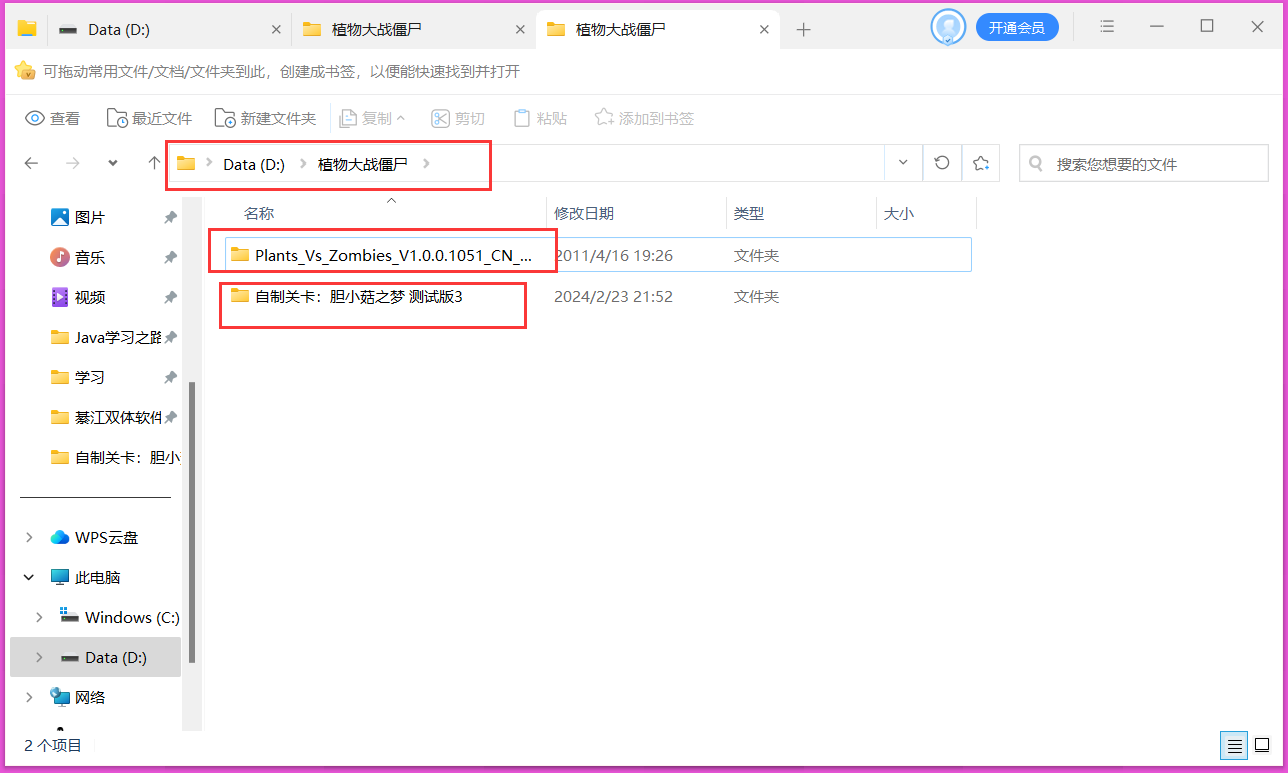Sort by the 类型 column header

pyautogui.click(x=749, y=213)
